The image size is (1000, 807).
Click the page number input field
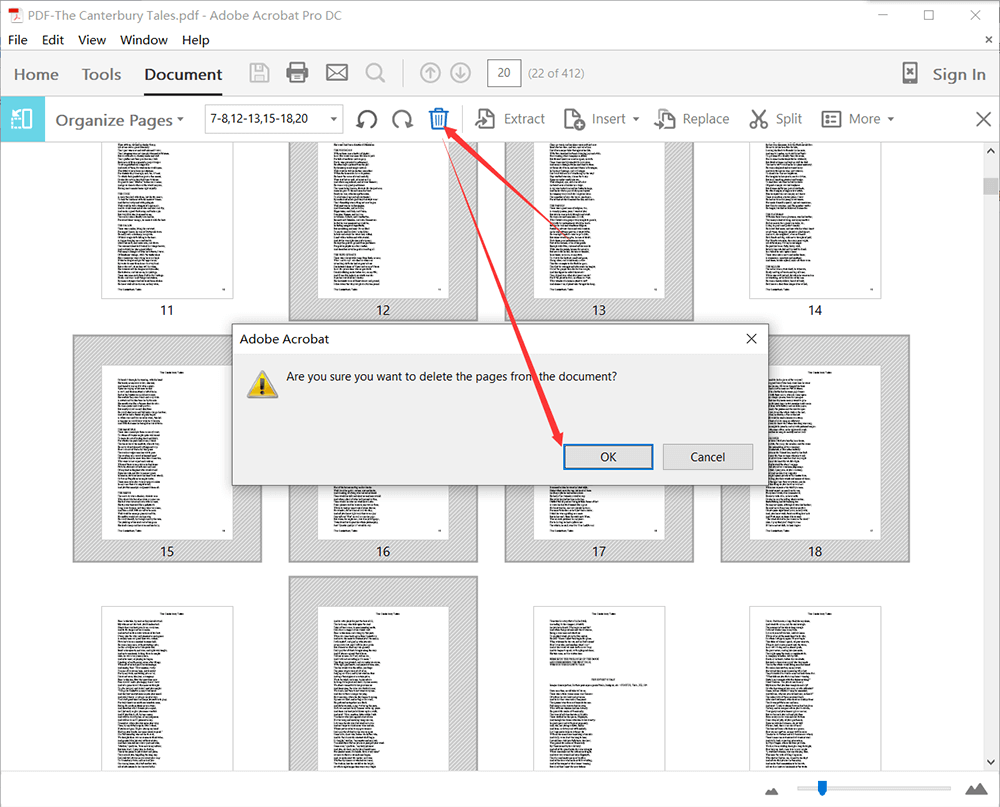(x=503, y=73)
